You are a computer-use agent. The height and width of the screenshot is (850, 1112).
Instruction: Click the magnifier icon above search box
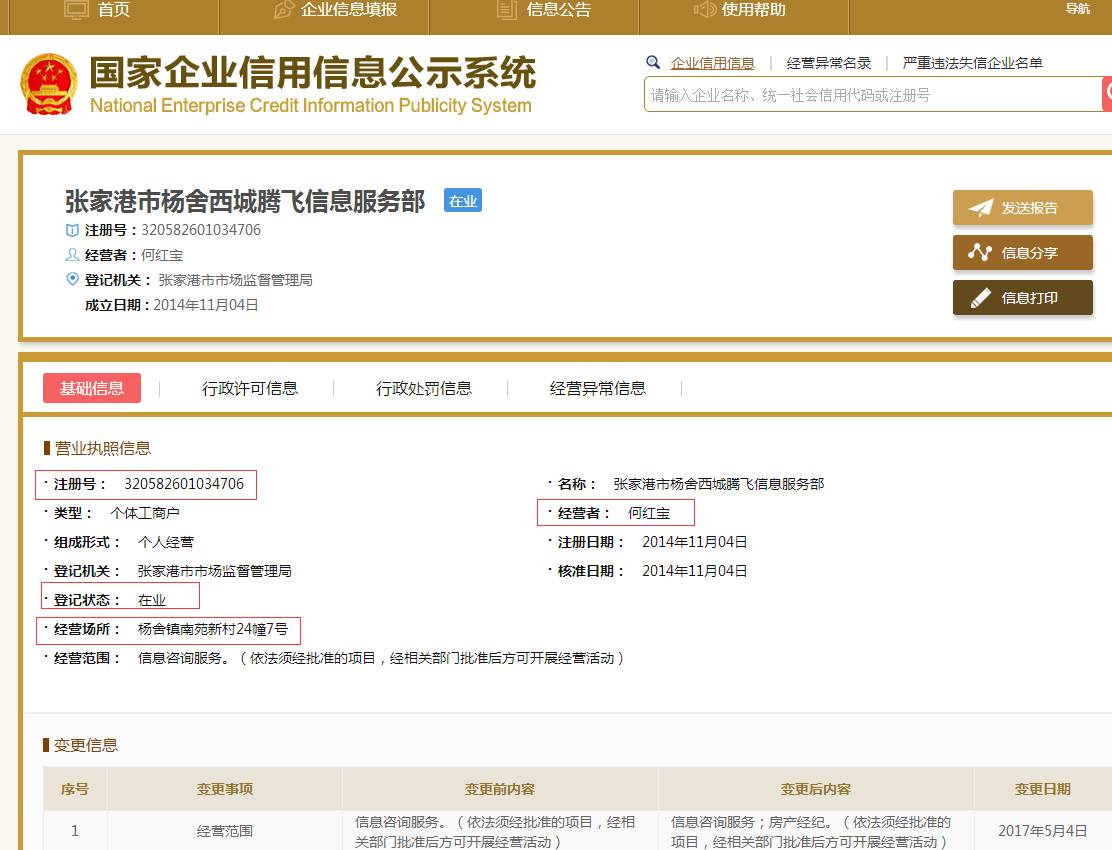(x=653, y=62)
